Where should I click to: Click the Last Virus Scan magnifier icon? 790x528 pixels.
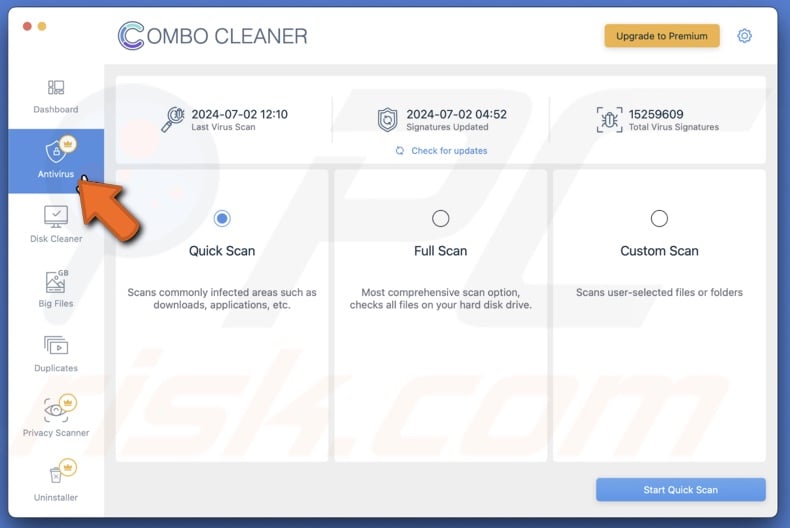click(x=172, y=119)
